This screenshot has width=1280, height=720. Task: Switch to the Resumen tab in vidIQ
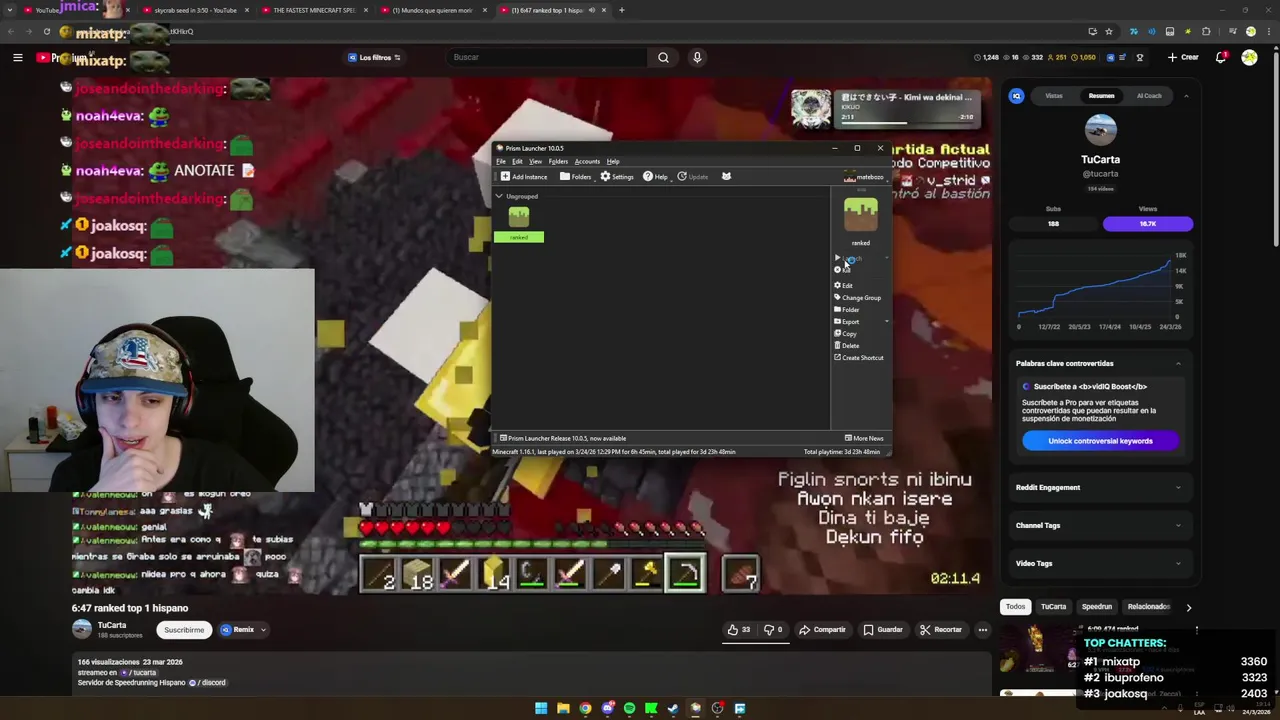[1101, 96]
